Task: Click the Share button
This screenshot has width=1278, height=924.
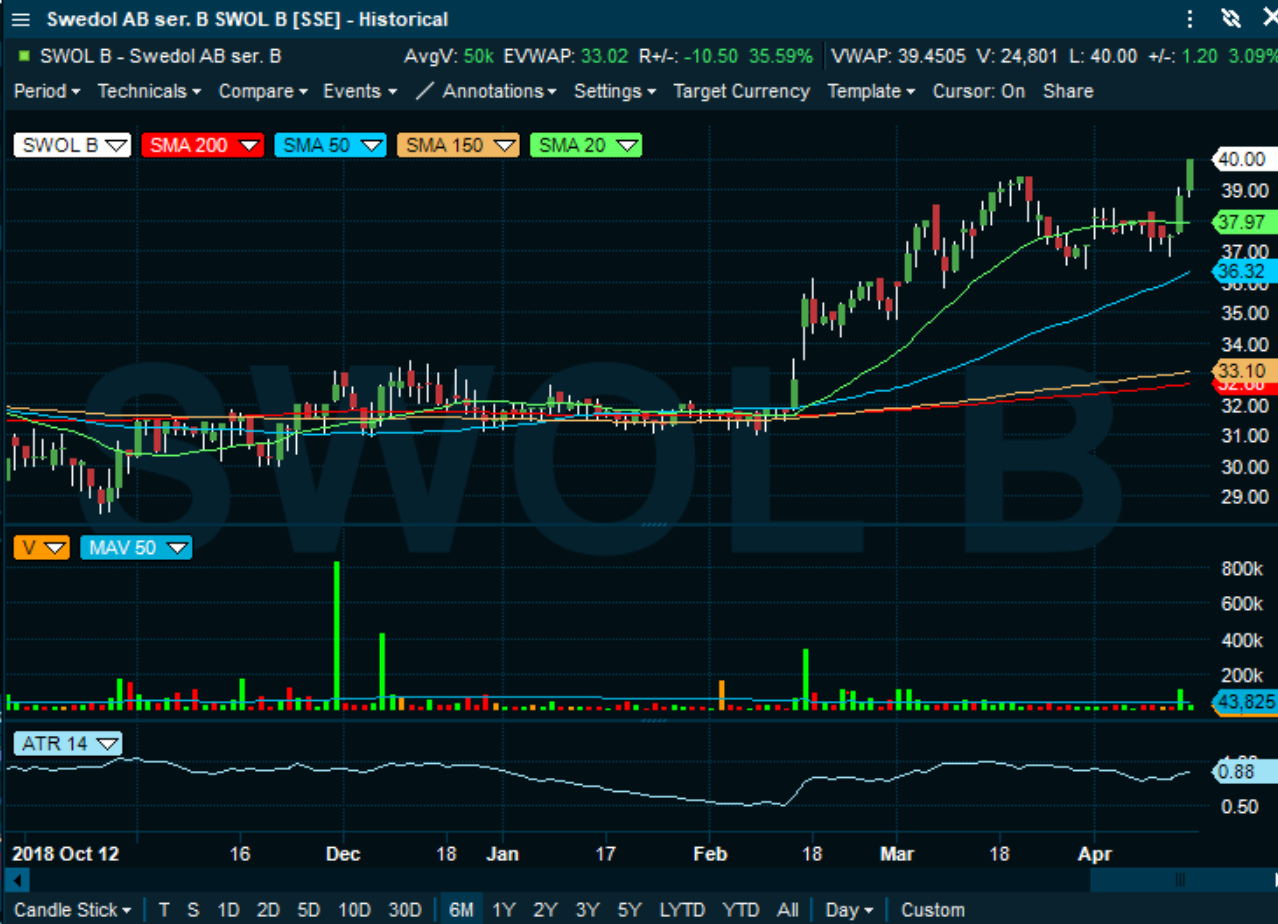Action: [x=1068, y=91]
